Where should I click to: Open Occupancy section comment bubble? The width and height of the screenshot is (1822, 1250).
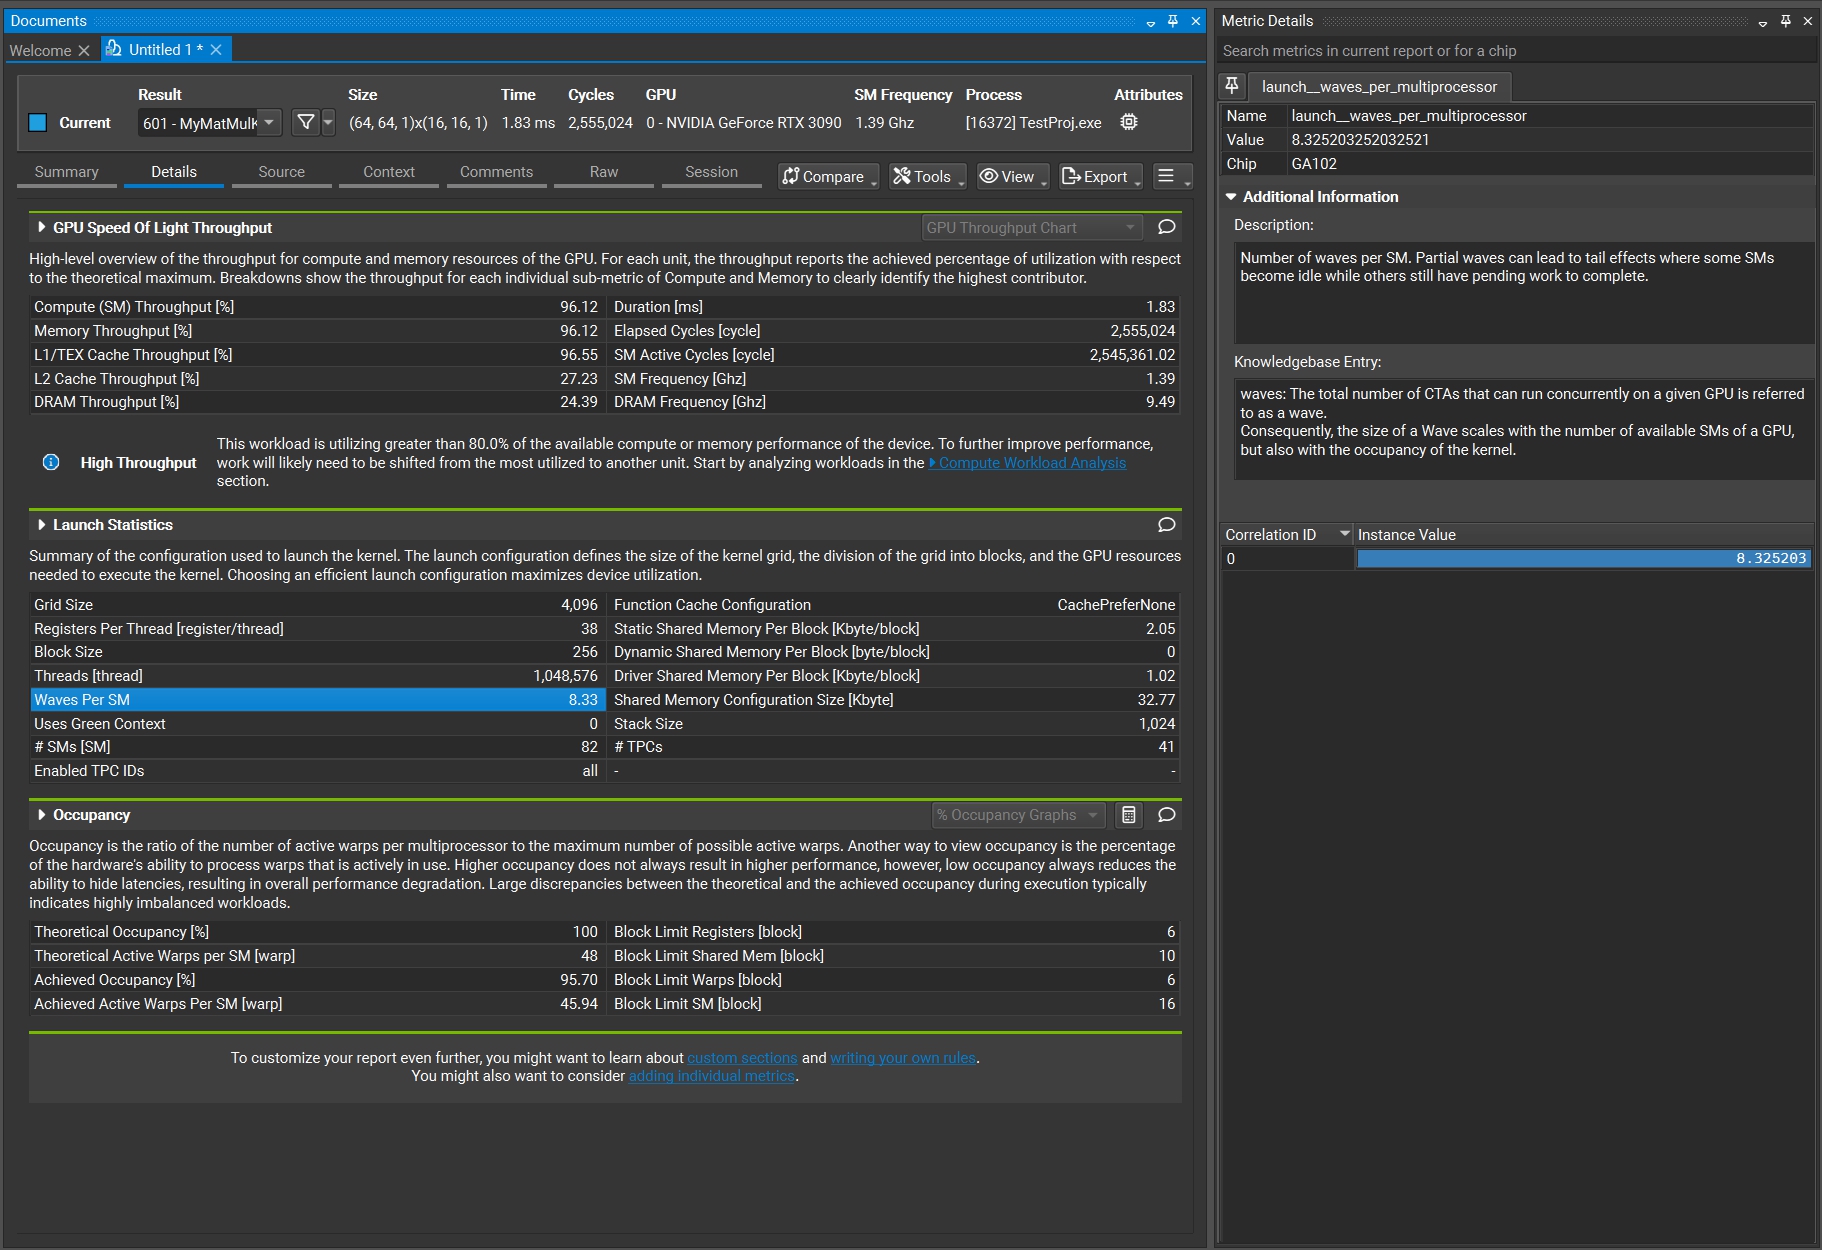[1166, 815]
